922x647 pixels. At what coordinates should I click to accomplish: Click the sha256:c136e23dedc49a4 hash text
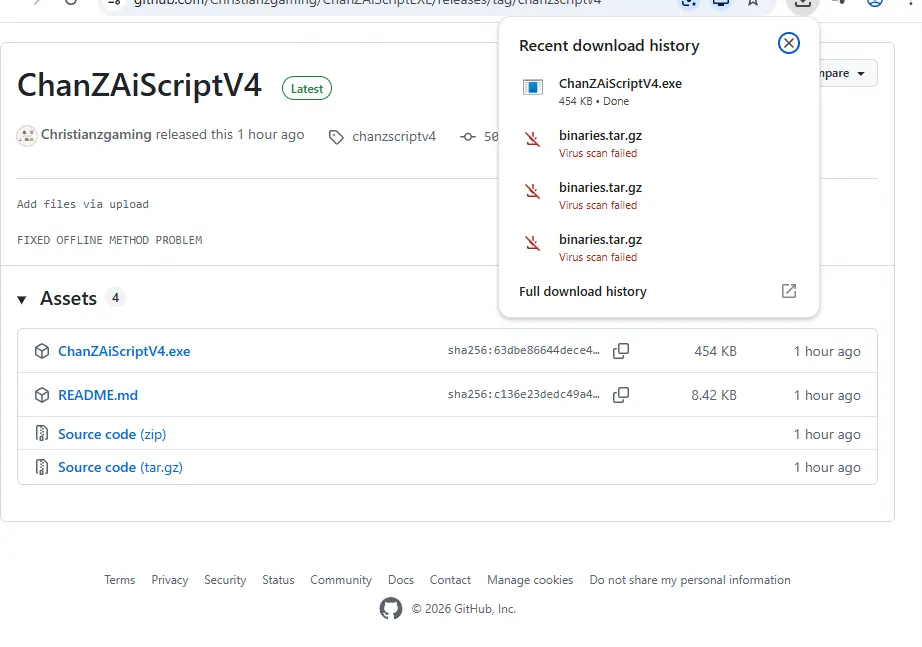point(523,395)
